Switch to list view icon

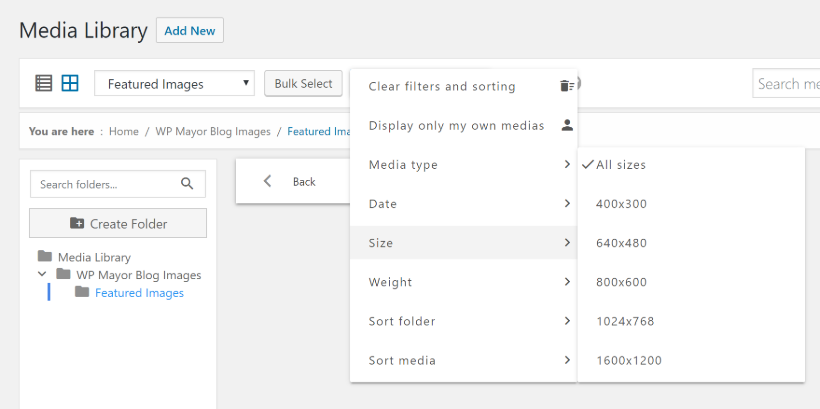43,83
